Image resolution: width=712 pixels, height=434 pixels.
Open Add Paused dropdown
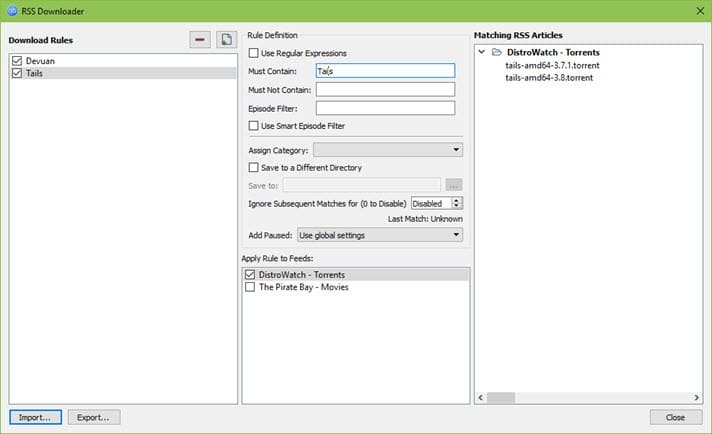pyautogui.click(x=380, y=235)
